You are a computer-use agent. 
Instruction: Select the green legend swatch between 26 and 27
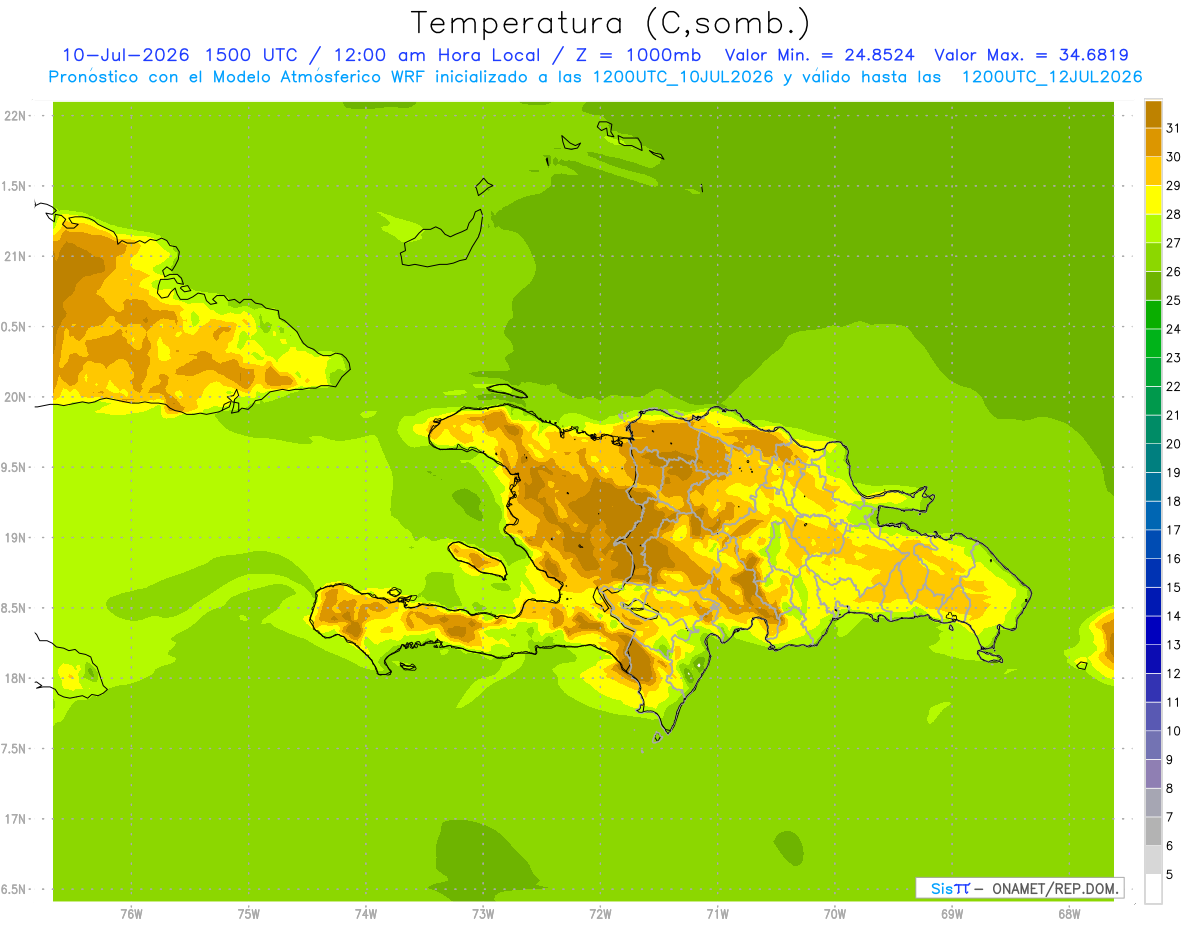[x=1153, y=257]
